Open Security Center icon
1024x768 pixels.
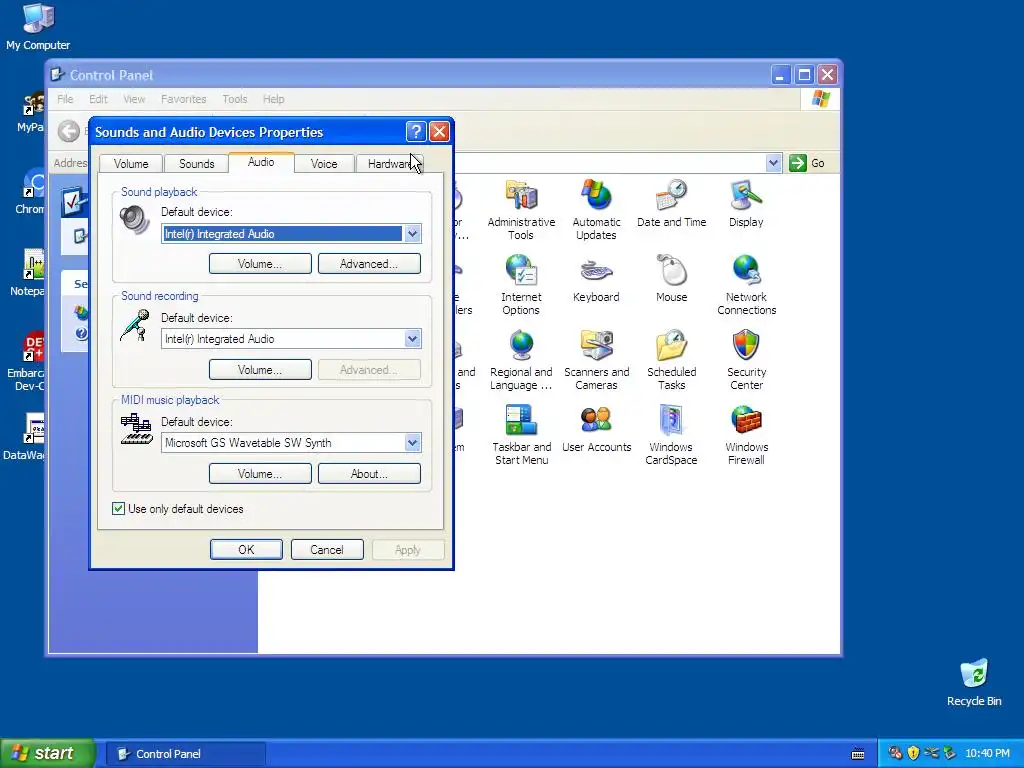click(746, 360)
